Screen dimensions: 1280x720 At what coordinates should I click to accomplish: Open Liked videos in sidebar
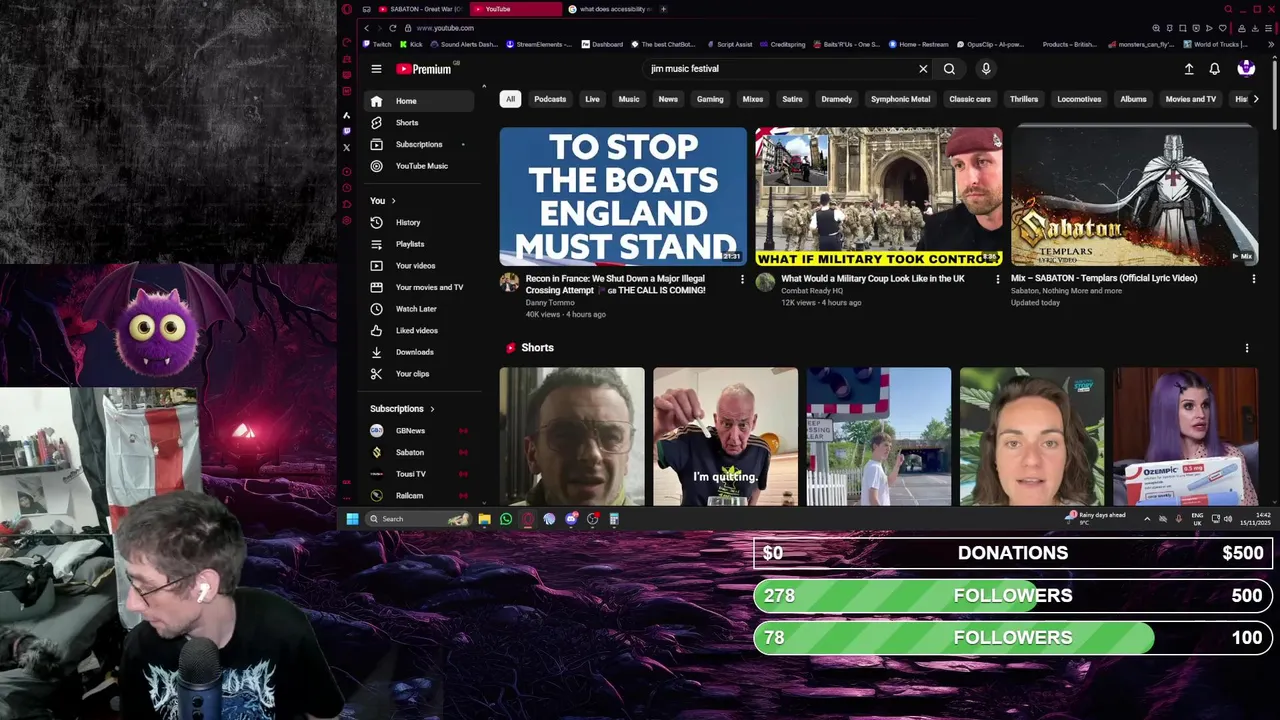coord(418,331)
